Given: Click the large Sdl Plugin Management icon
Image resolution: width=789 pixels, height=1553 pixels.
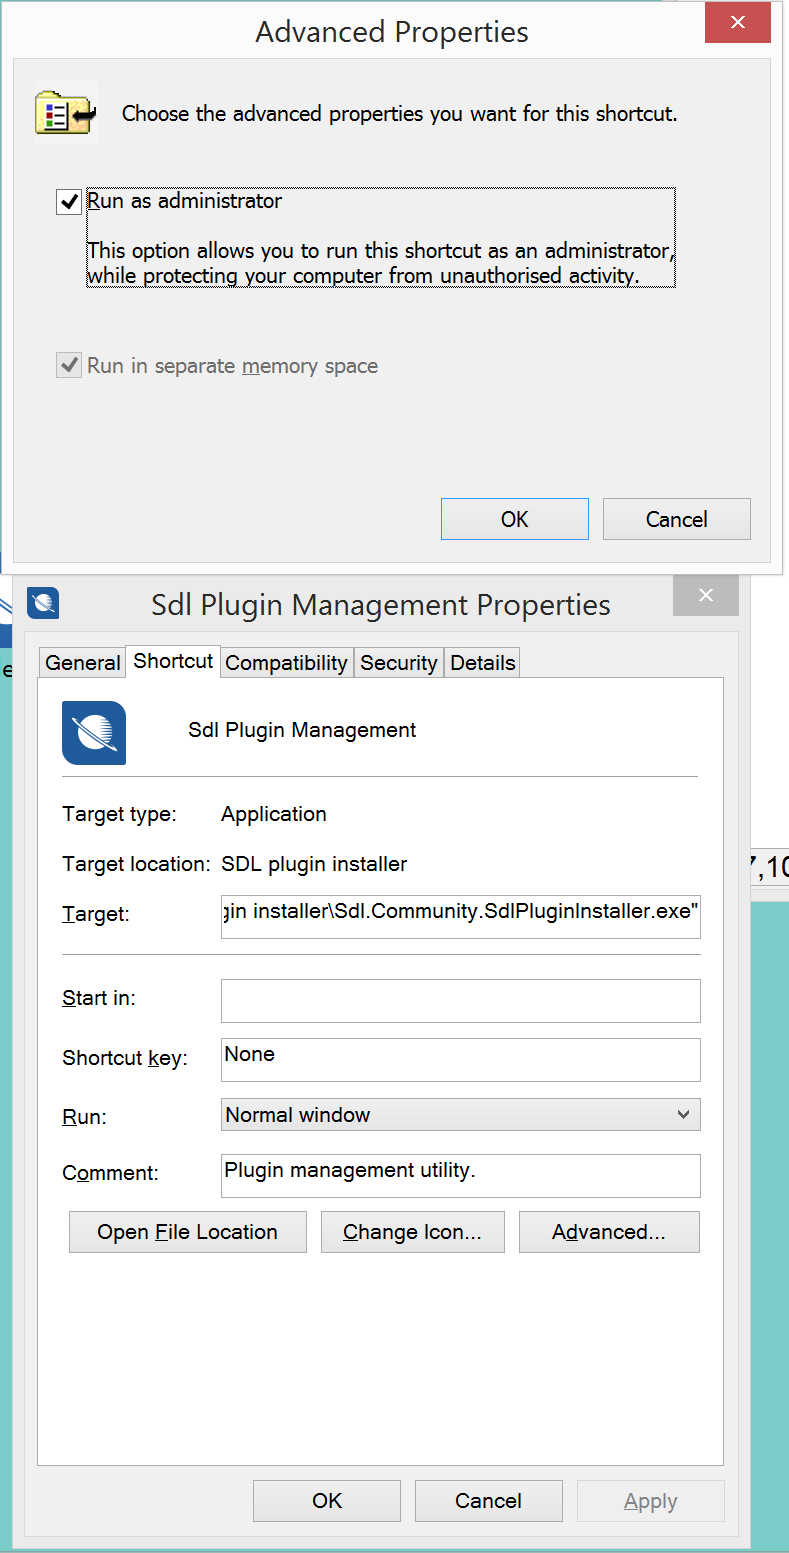Looking at the screenshot, I should 94,733.
